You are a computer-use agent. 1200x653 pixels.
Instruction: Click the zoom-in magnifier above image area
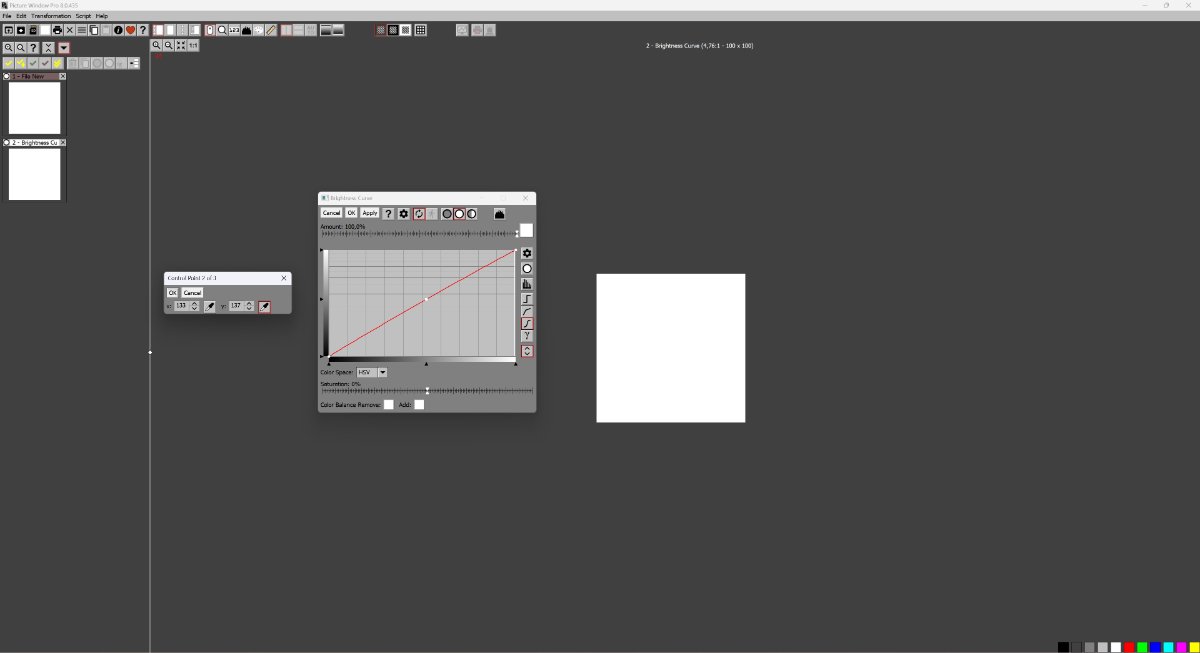click(x=157, y=46)
